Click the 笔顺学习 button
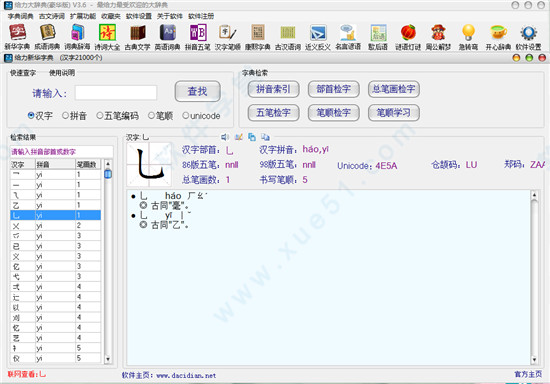 pyautogui.click(x=394, y=113)
